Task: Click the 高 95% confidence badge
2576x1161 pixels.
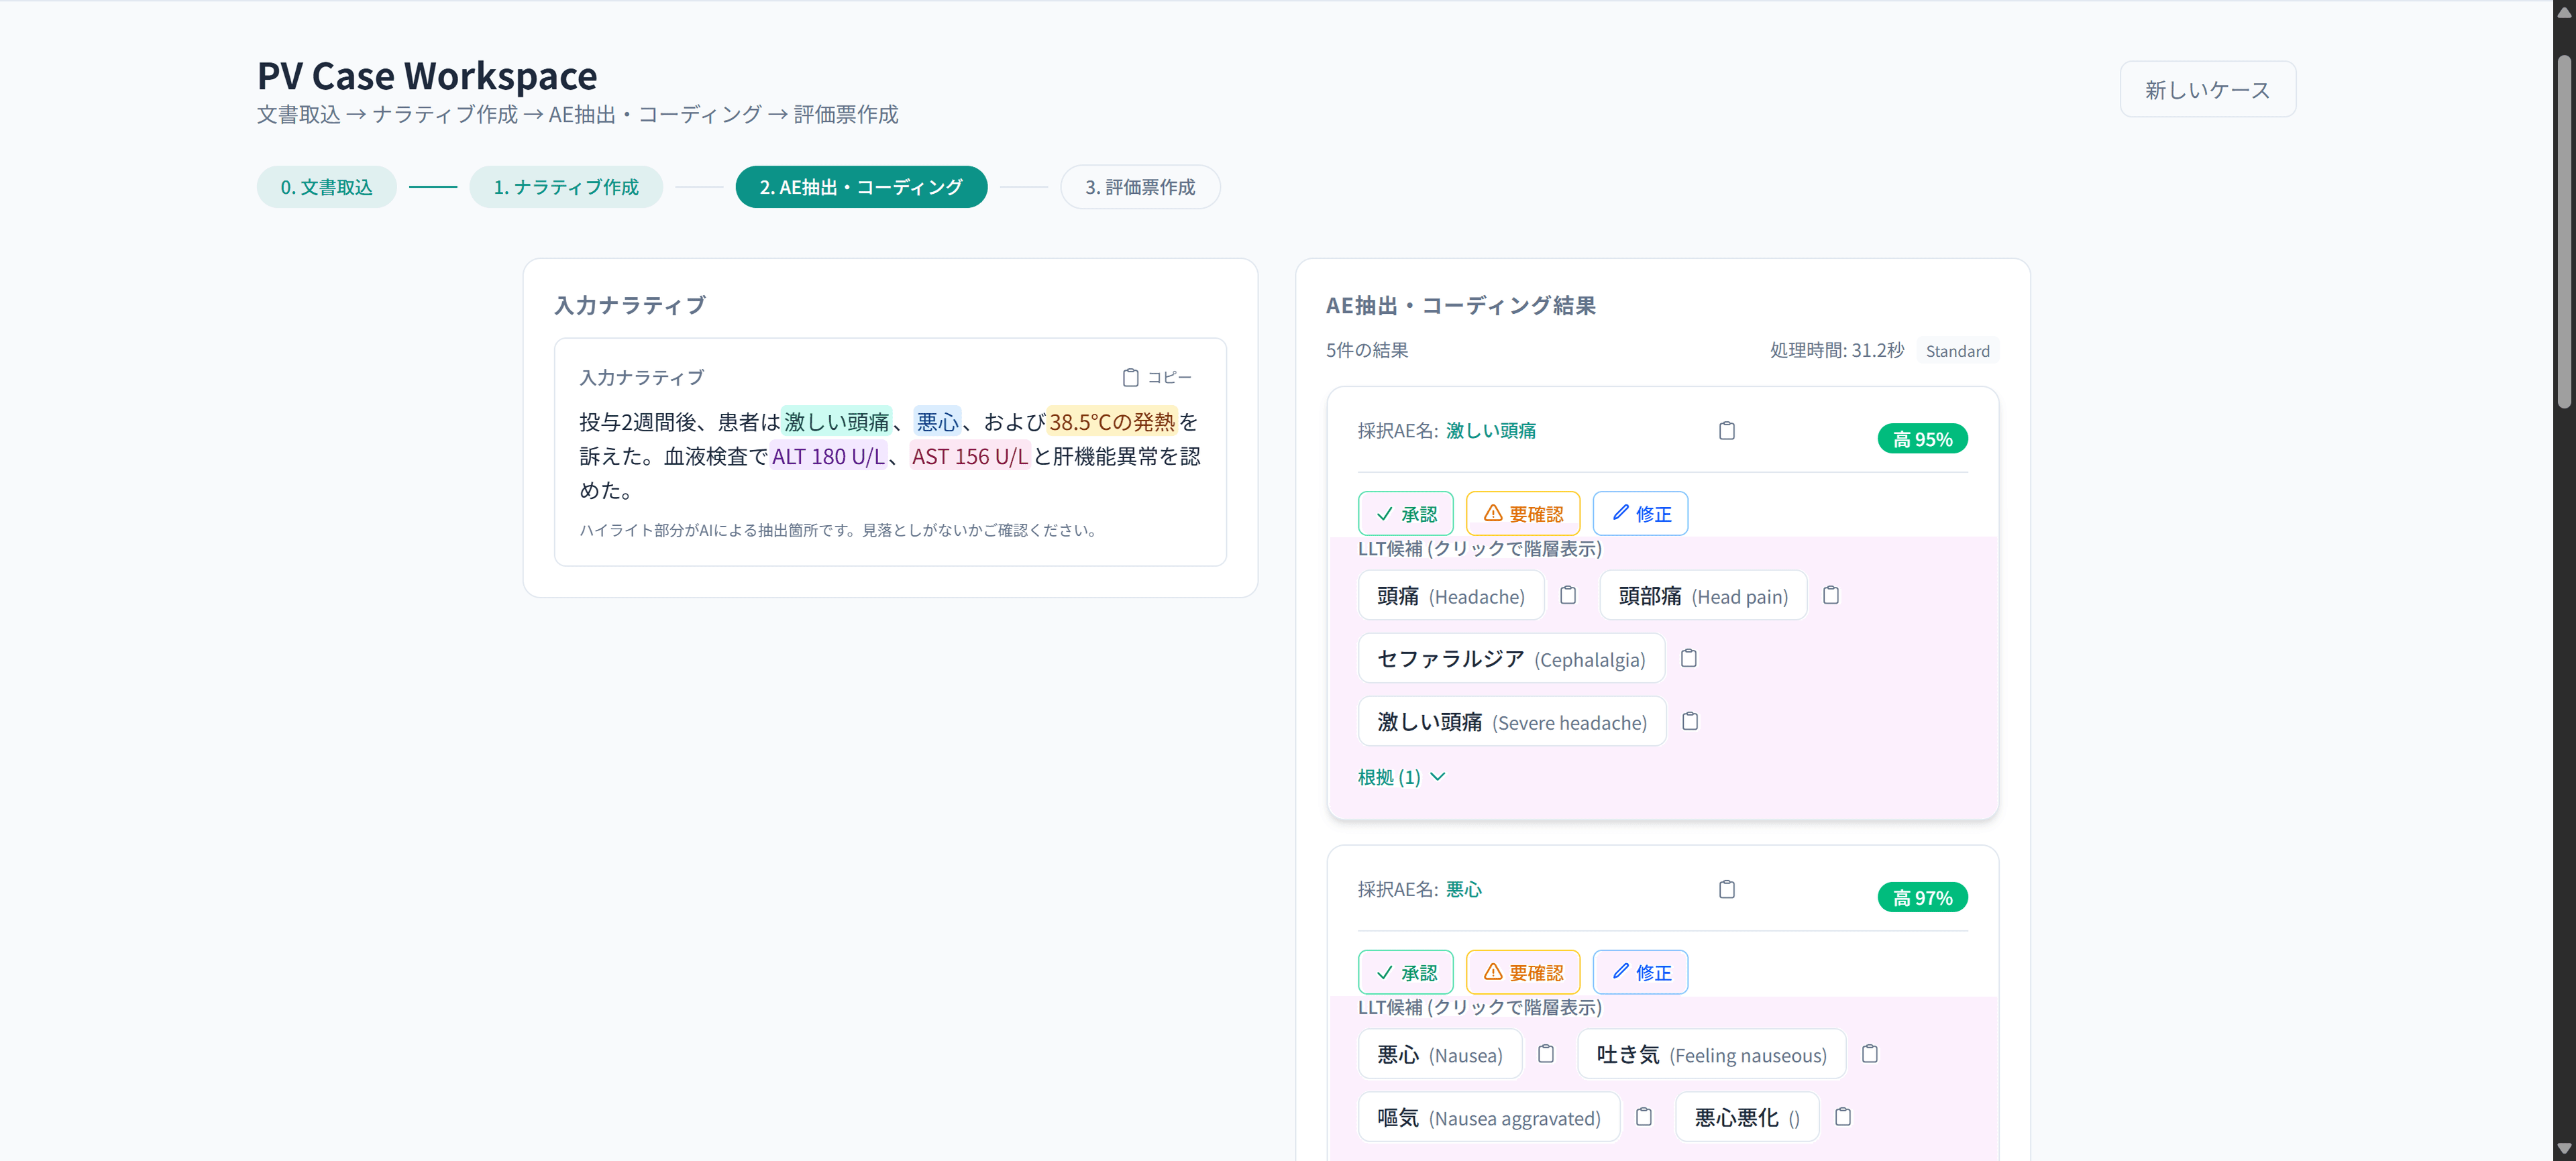Action: point(1922,439)
